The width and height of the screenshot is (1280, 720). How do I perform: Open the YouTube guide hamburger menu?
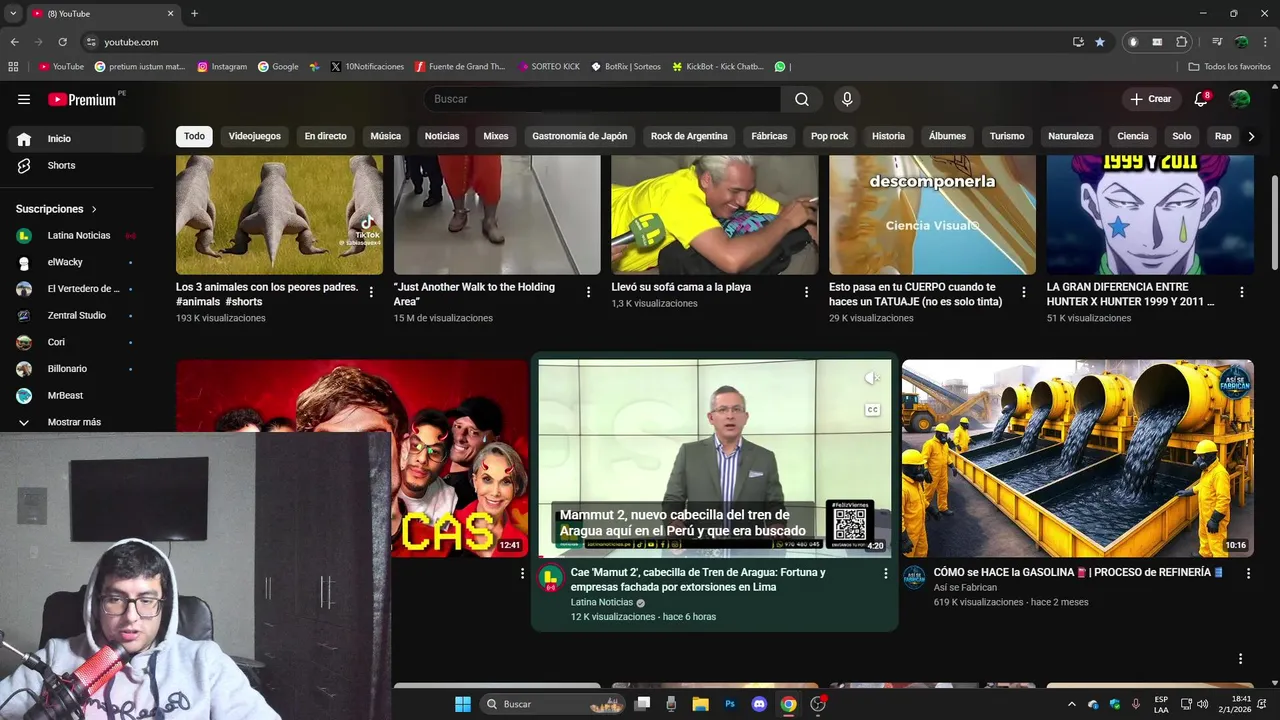pyautogui.click(x=24, y=99)
